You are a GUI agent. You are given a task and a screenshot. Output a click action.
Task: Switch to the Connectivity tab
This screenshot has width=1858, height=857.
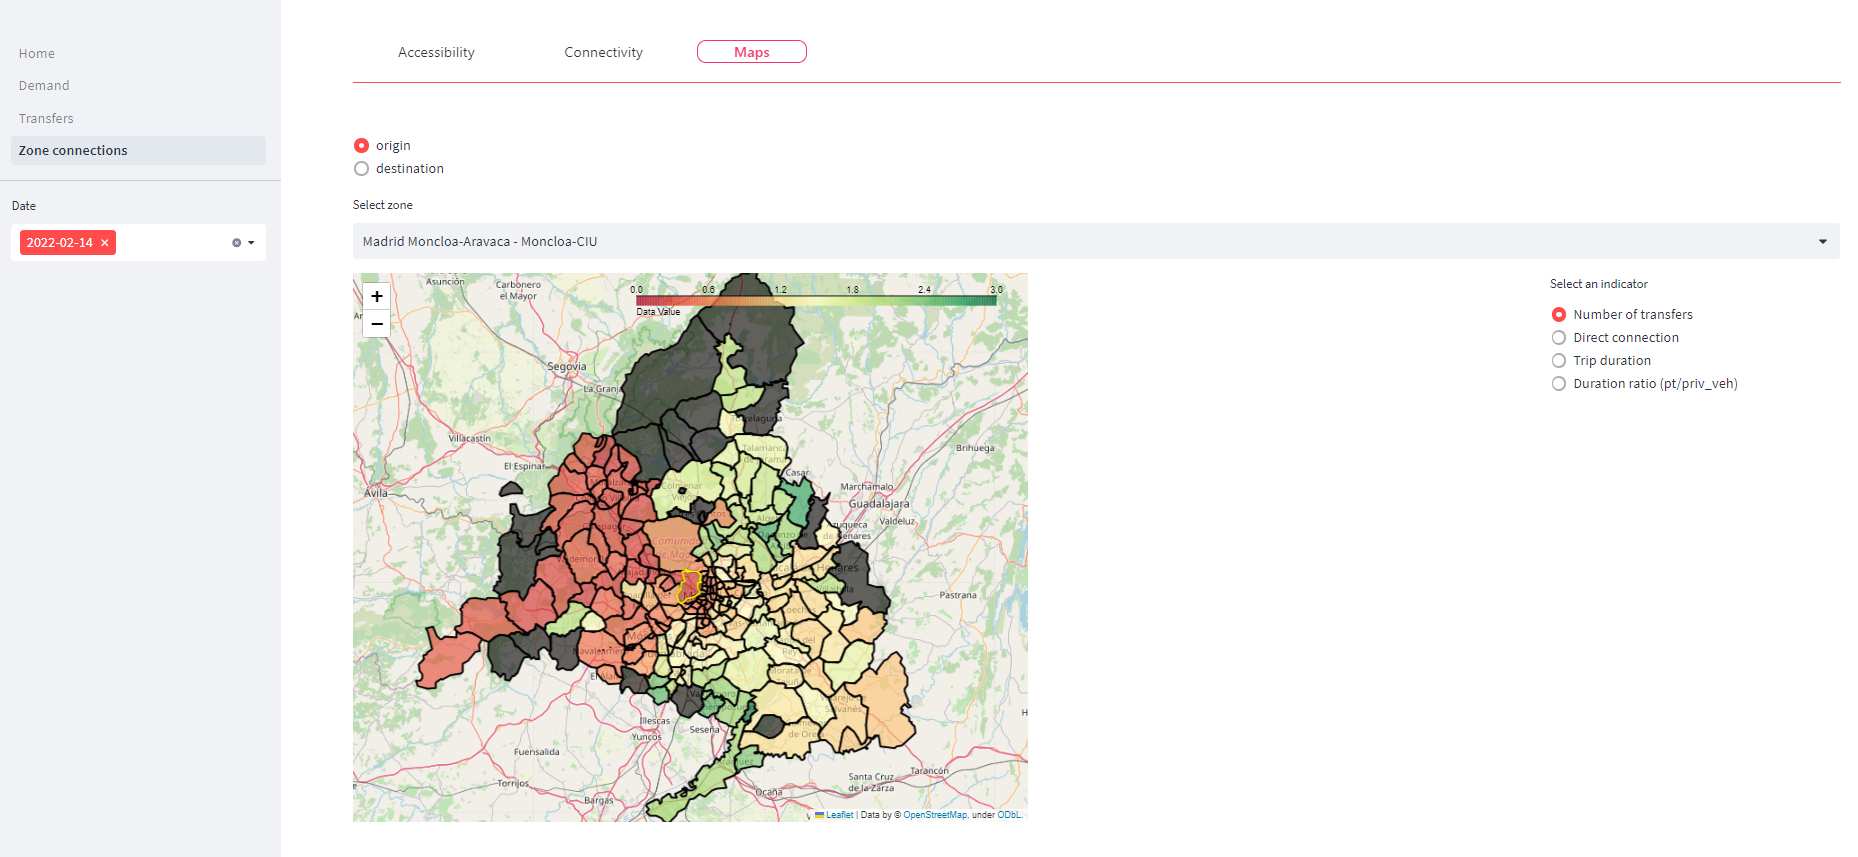click(603, 52)
